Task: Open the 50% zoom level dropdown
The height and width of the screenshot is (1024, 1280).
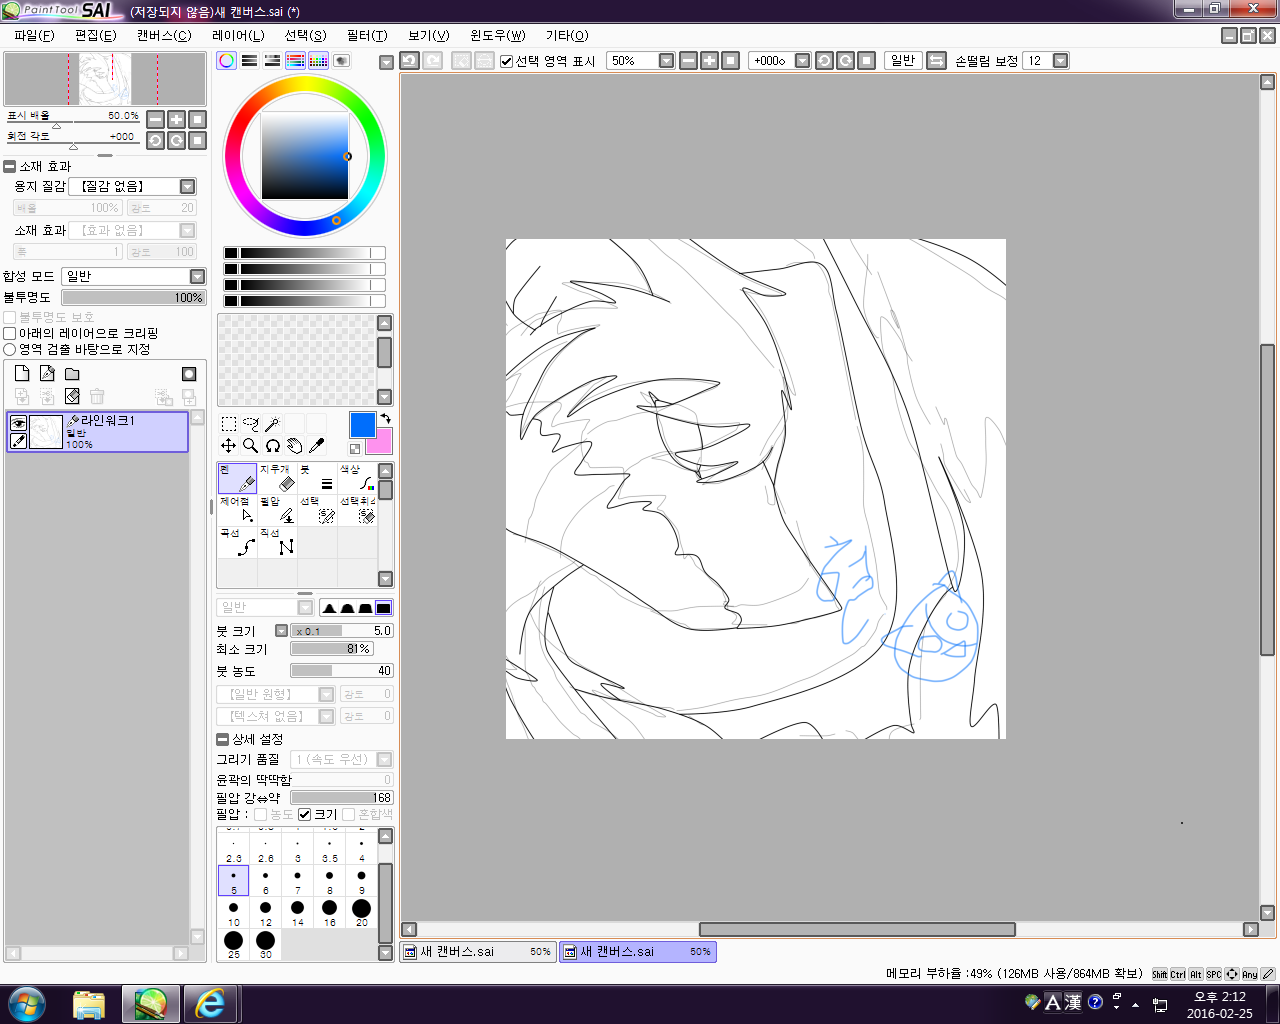Action: point(666,61)
